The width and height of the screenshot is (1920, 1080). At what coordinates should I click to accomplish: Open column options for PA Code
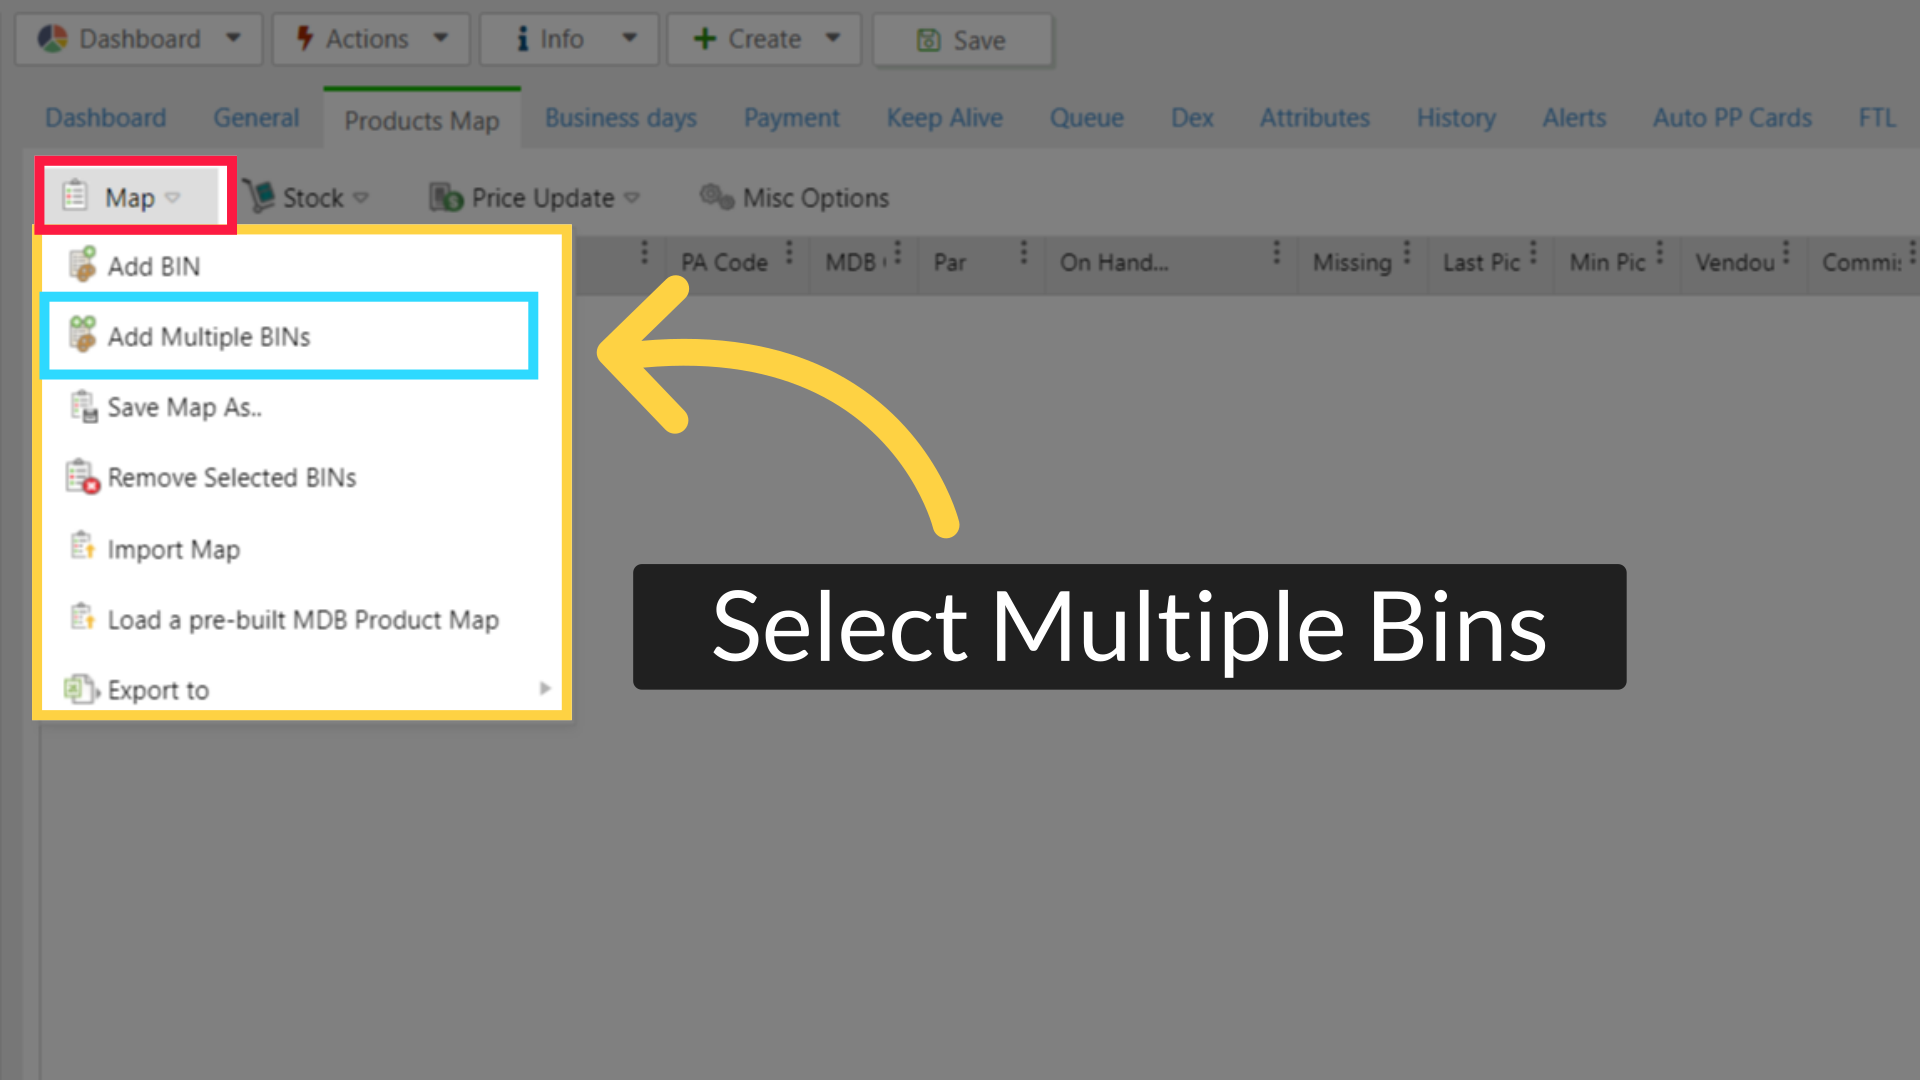coord(790,255)
